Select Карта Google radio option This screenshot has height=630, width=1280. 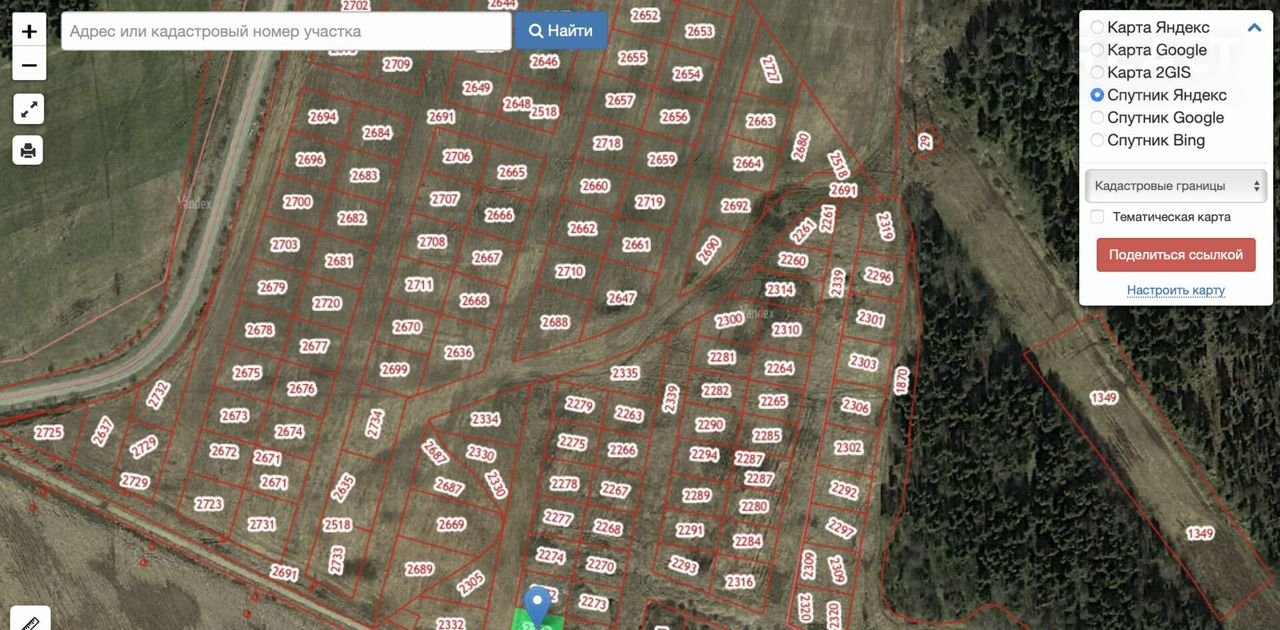coord(1098,50)
